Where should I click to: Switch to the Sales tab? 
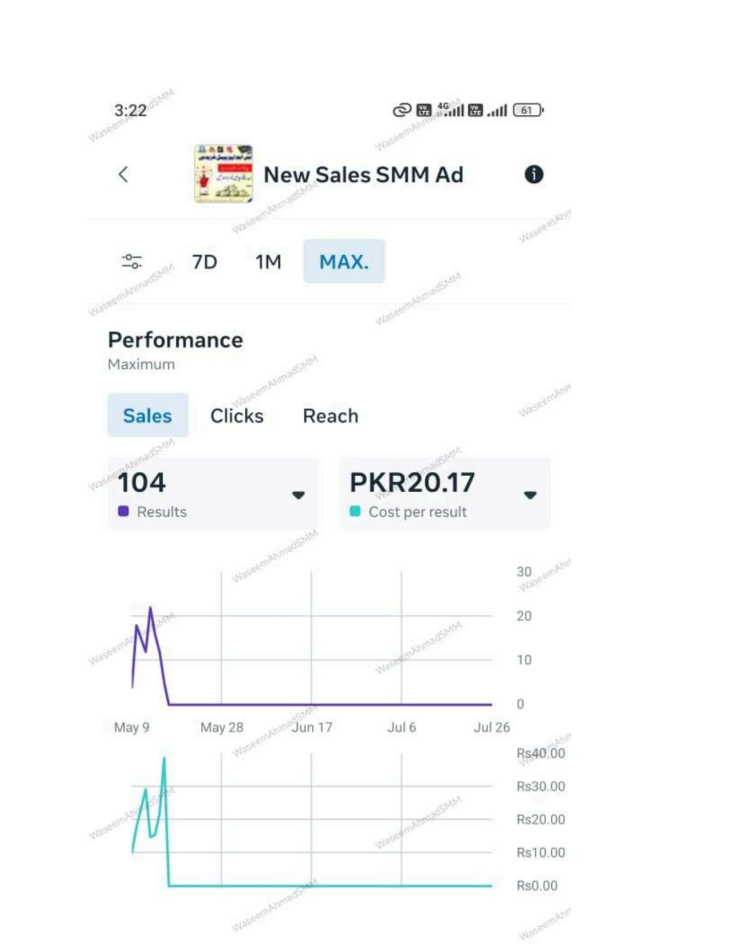tap(148, 415)
